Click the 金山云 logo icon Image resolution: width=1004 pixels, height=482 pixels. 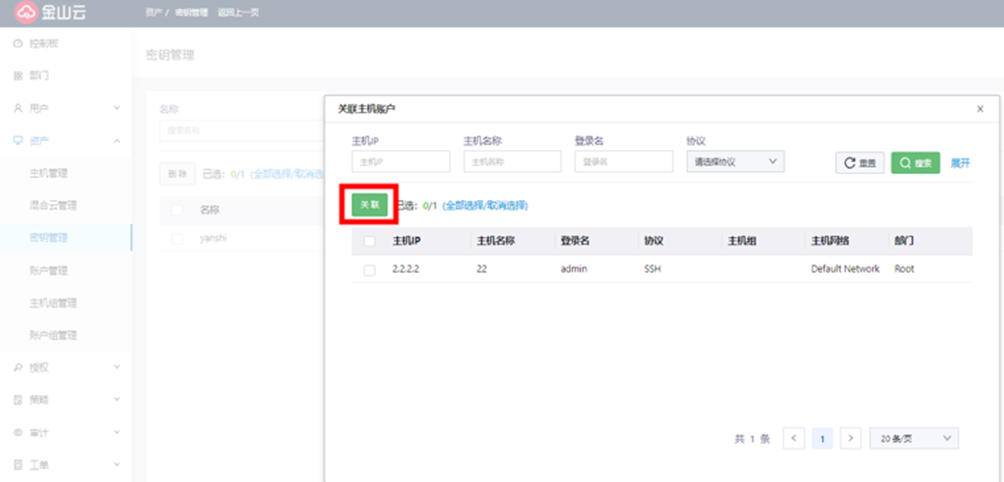[26, 13]
